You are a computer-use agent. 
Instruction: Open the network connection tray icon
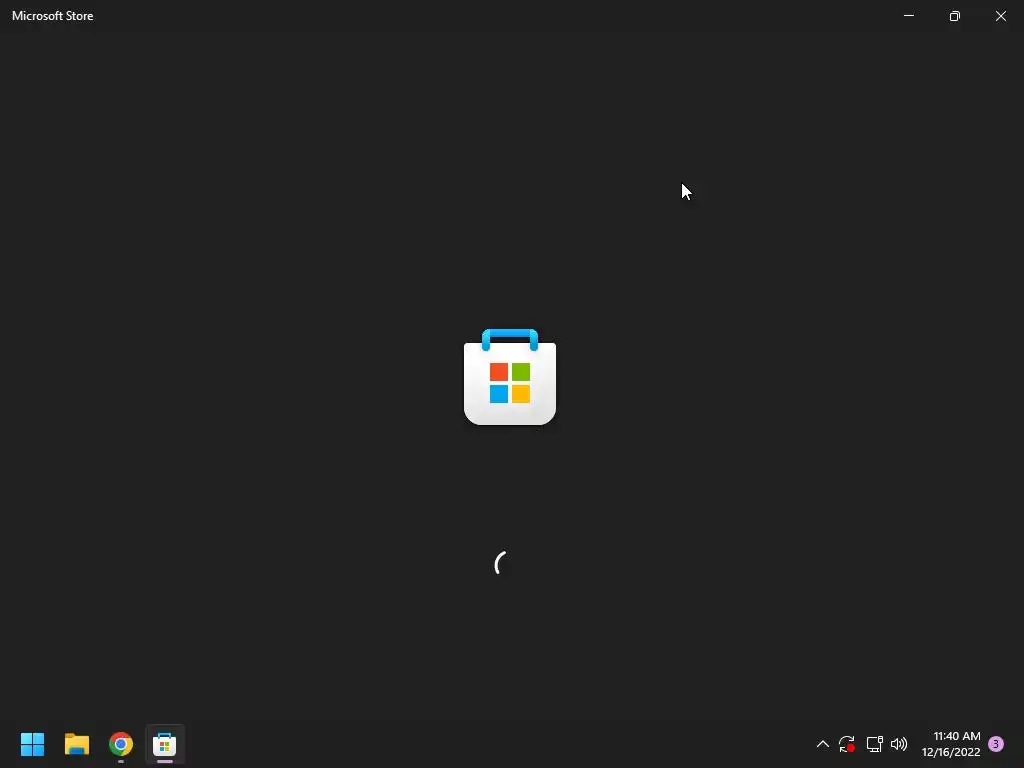[874, 744]
